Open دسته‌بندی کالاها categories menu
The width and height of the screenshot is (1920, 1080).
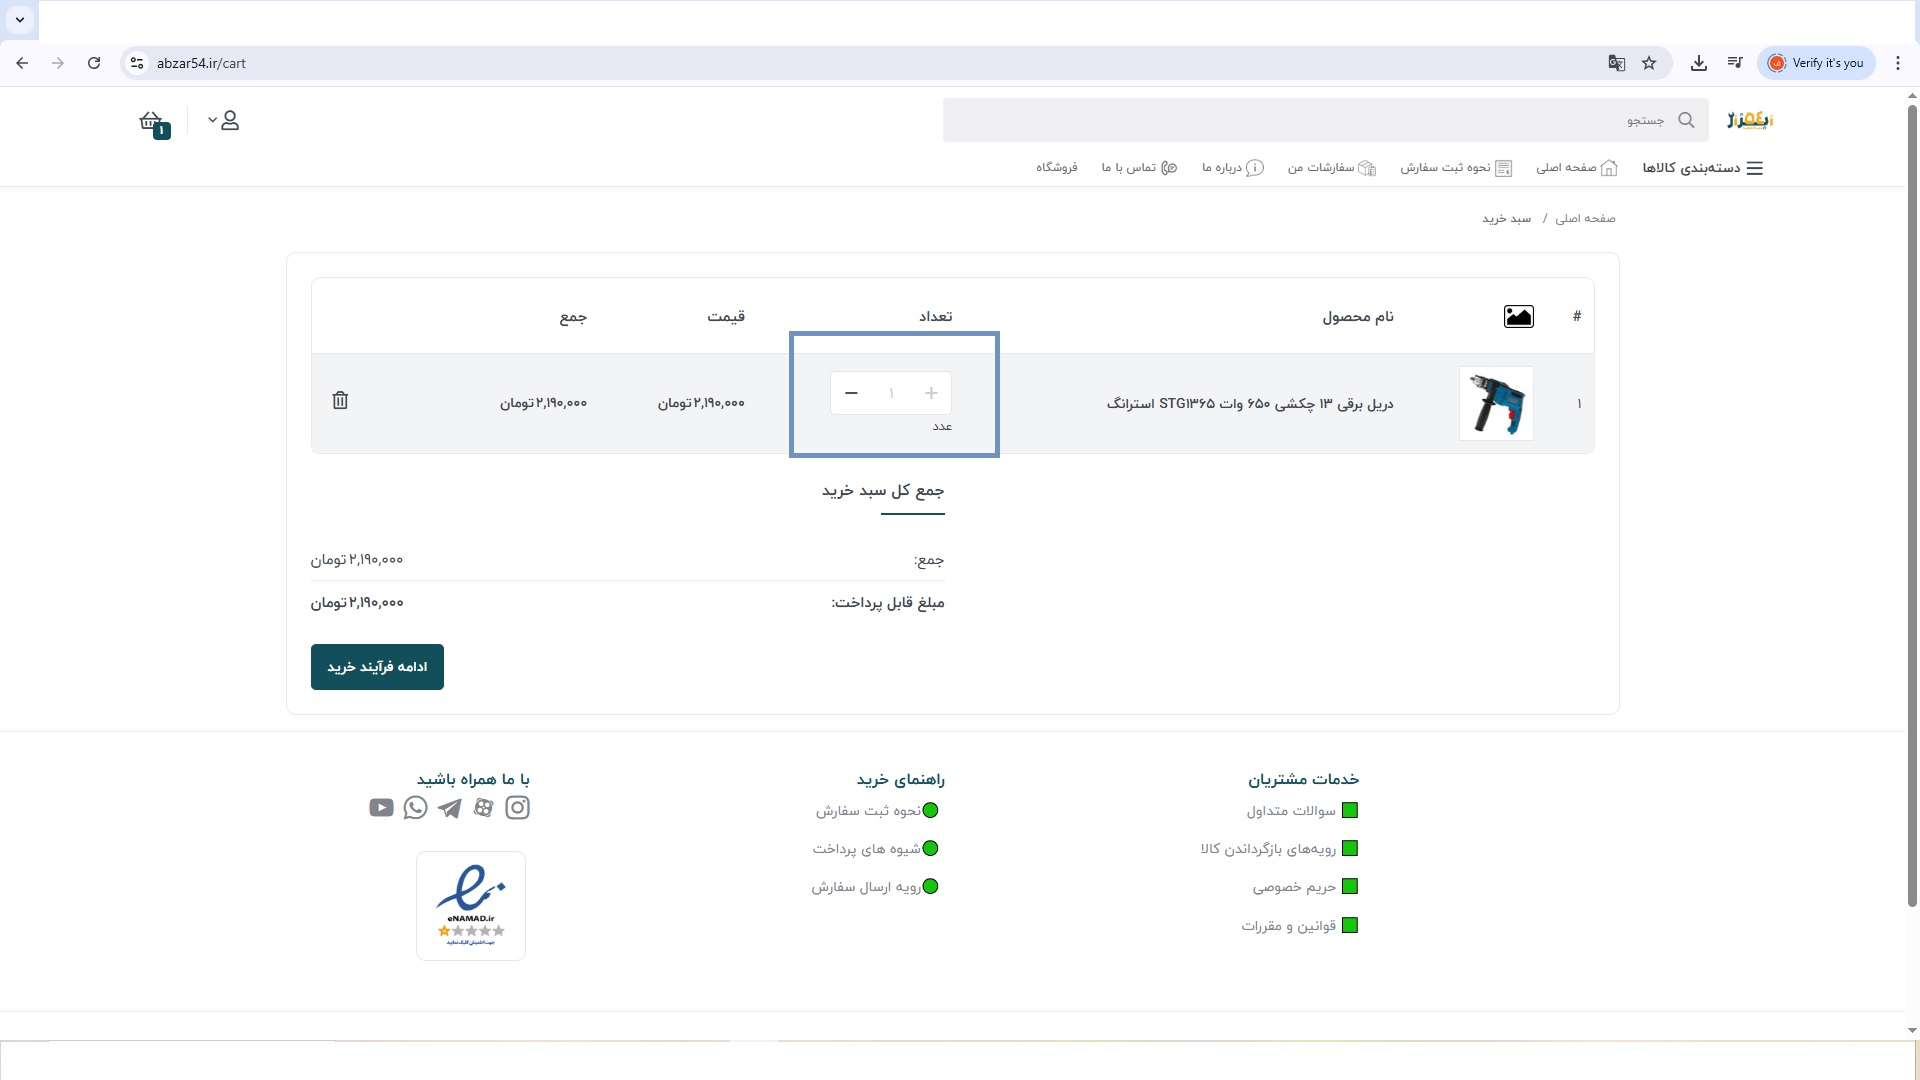click(x=1702, y=168)
